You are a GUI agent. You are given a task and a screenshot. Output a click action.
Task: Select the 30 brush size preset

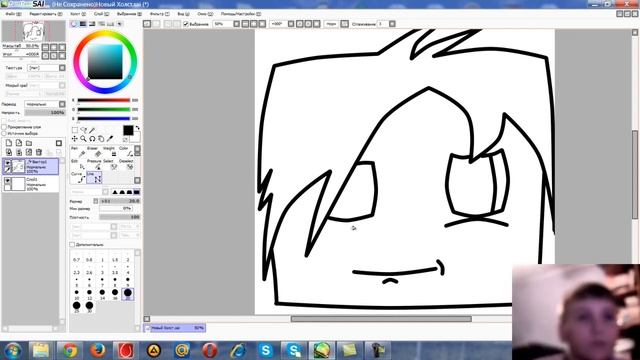pyautogui.click(x=89, y=307)
